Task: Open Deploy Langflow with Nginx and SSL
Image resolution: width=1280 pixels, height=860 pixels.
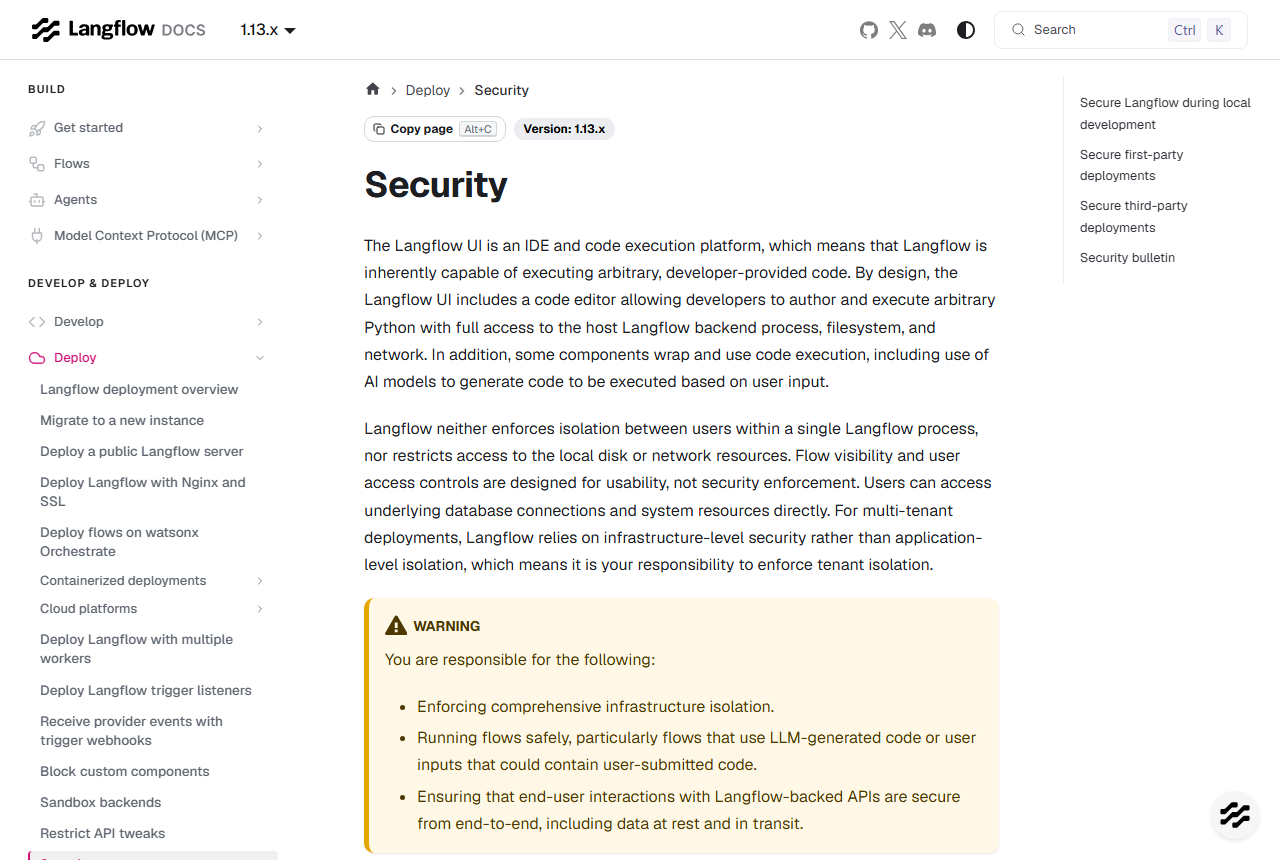Action: pyautogui.click(x=143, y=492)
